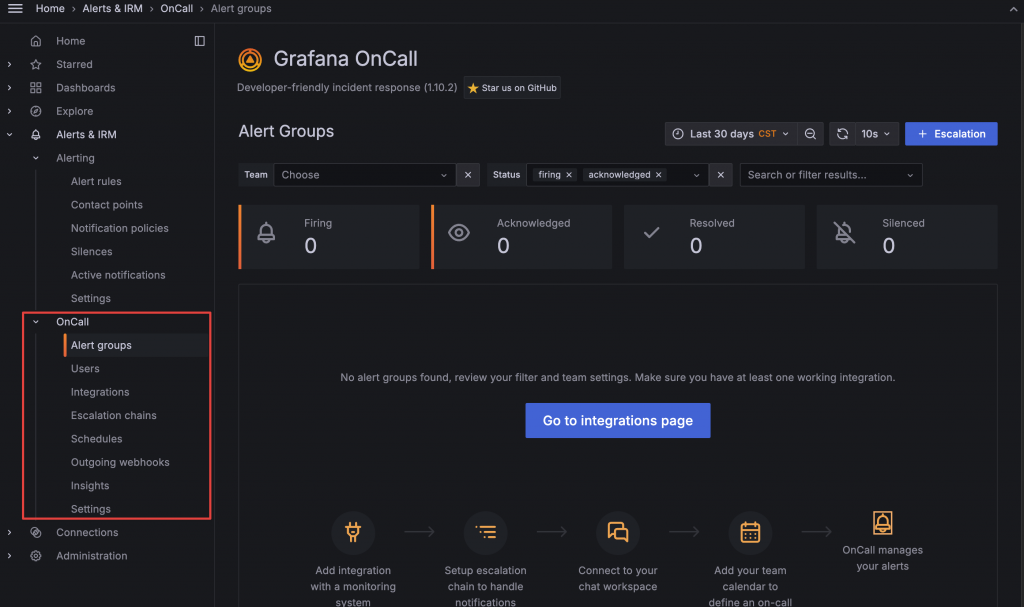This screenshot has width=1024, height=607.
Task: Select Alert groups under OnCall
Action: coord(101,346)
